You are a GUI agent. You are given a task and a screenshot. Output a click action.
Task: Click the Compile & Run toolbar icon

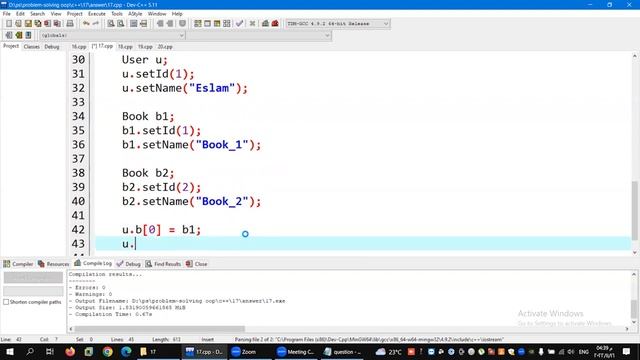(217, 24)
